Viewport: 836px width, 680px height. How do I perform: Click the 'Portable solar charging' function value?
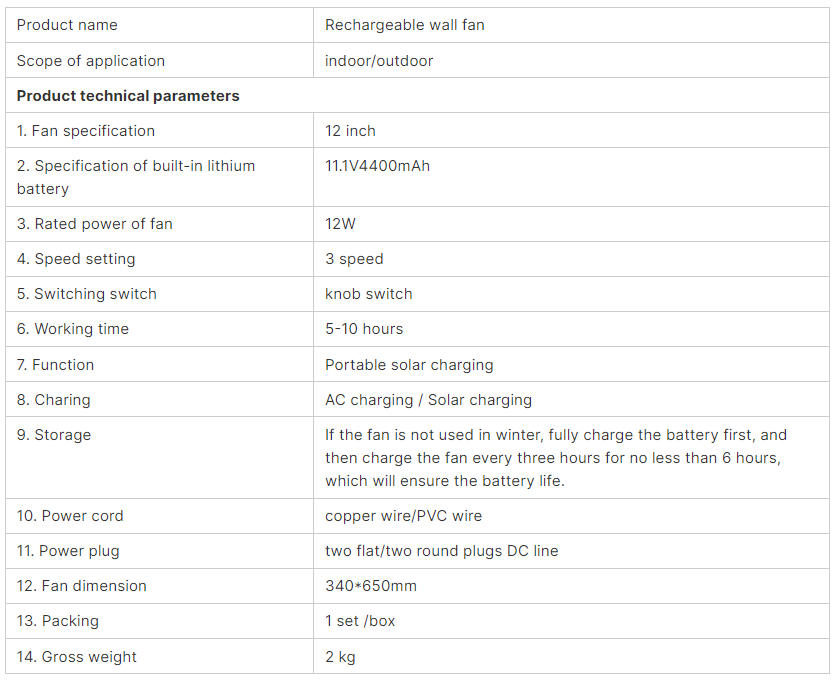click(409, 365)
